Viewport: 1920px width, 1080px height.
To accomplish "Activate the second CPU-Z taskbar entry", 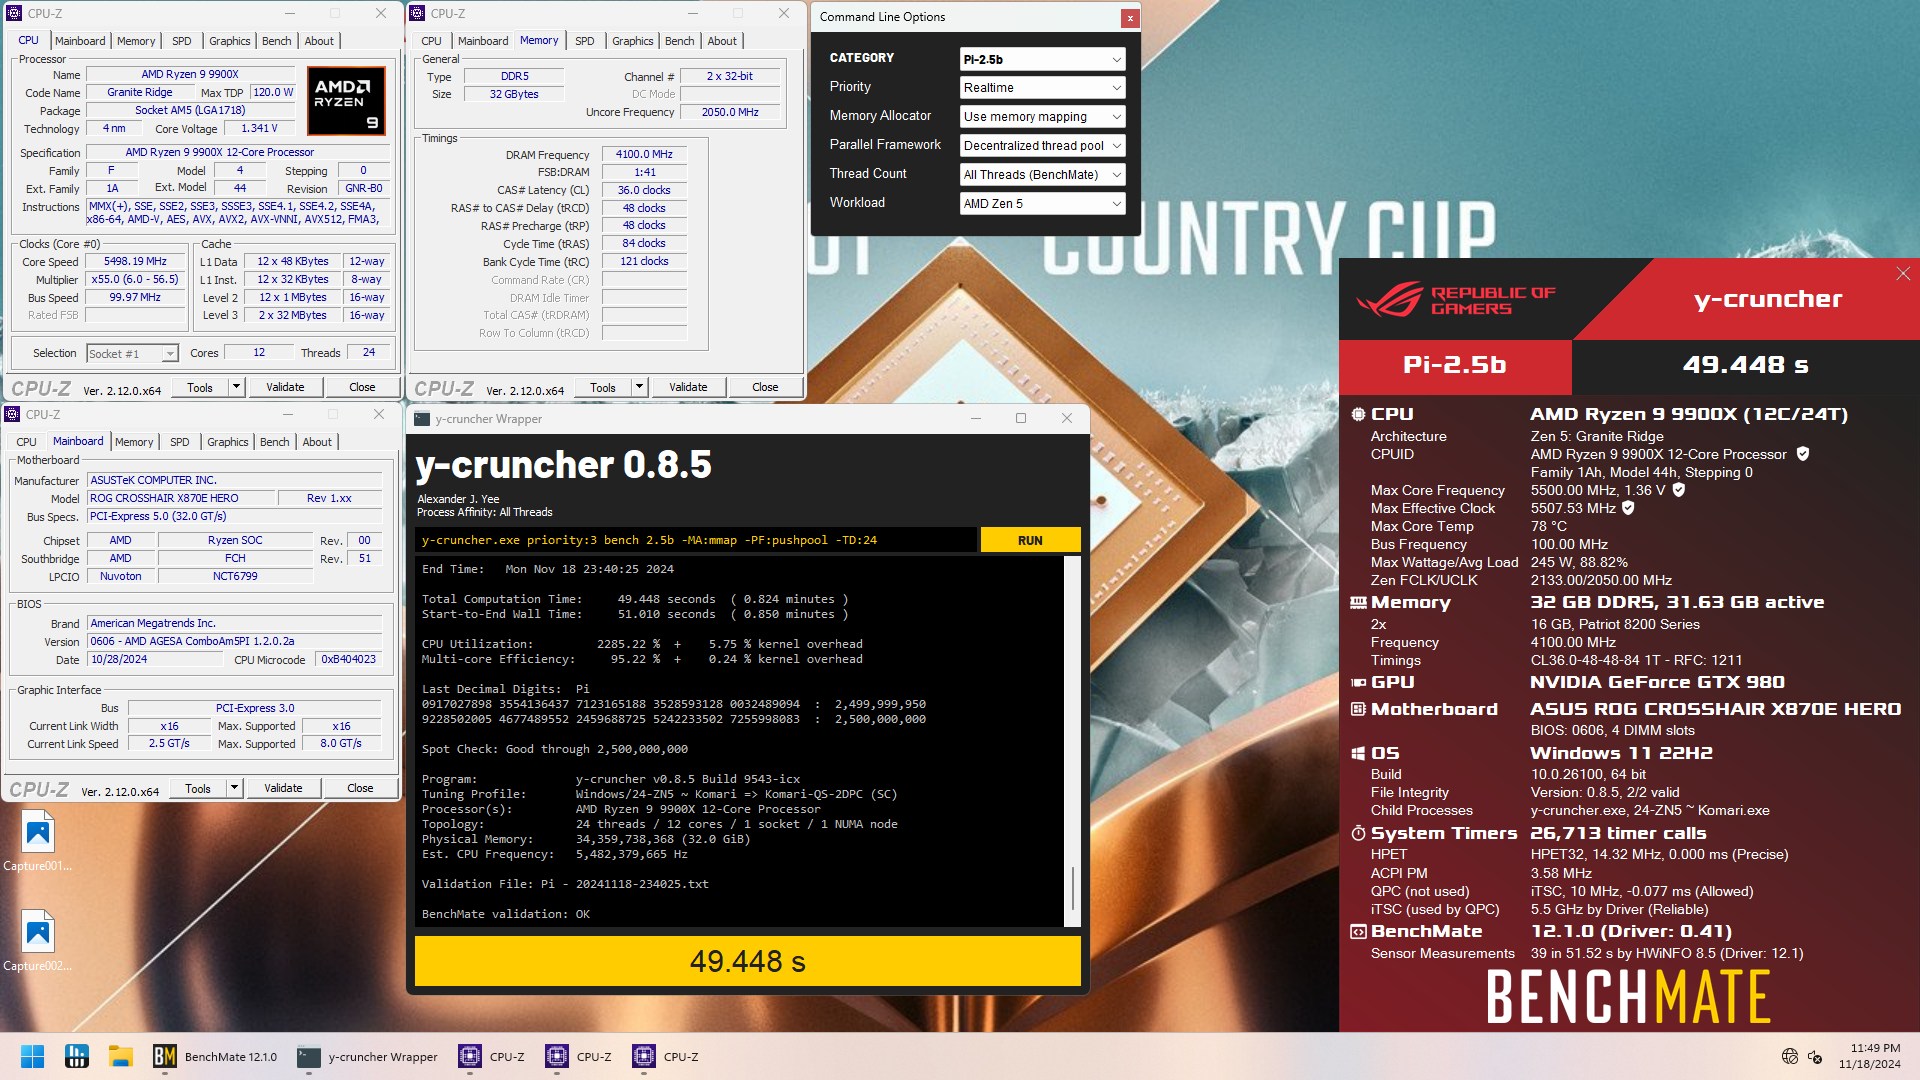I will coord(579,1056).
